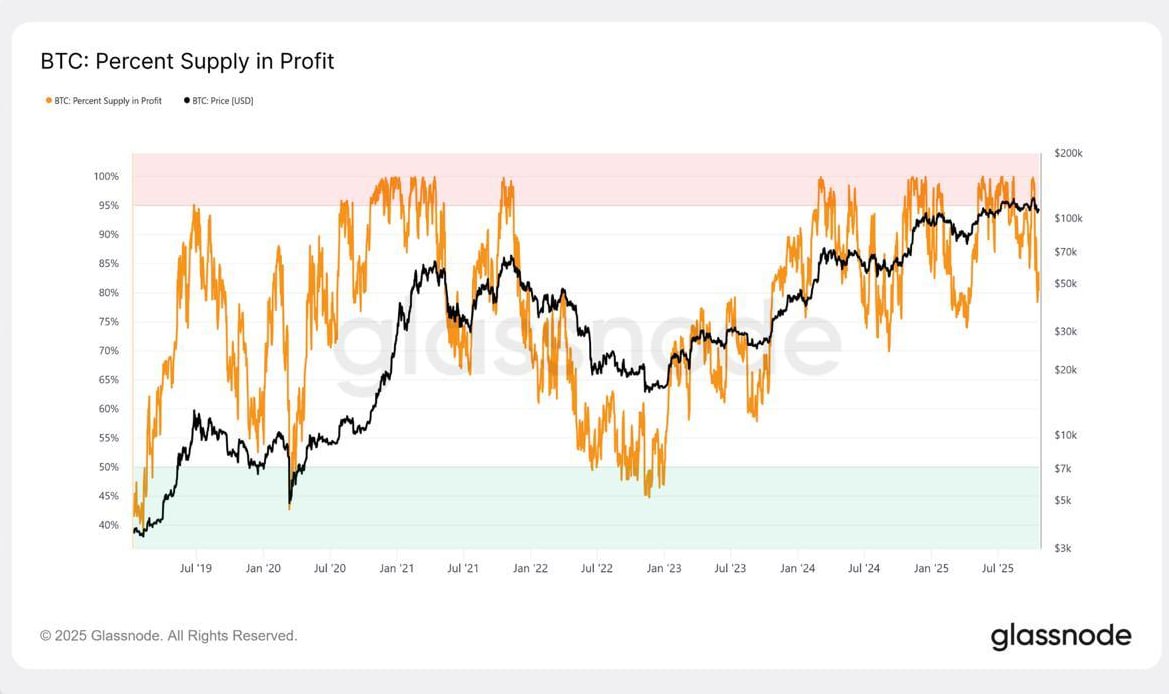Click the '© 2025 Glassnode. All Rights Reserved.' text
1169x694 pixels.
pos(168,635)
